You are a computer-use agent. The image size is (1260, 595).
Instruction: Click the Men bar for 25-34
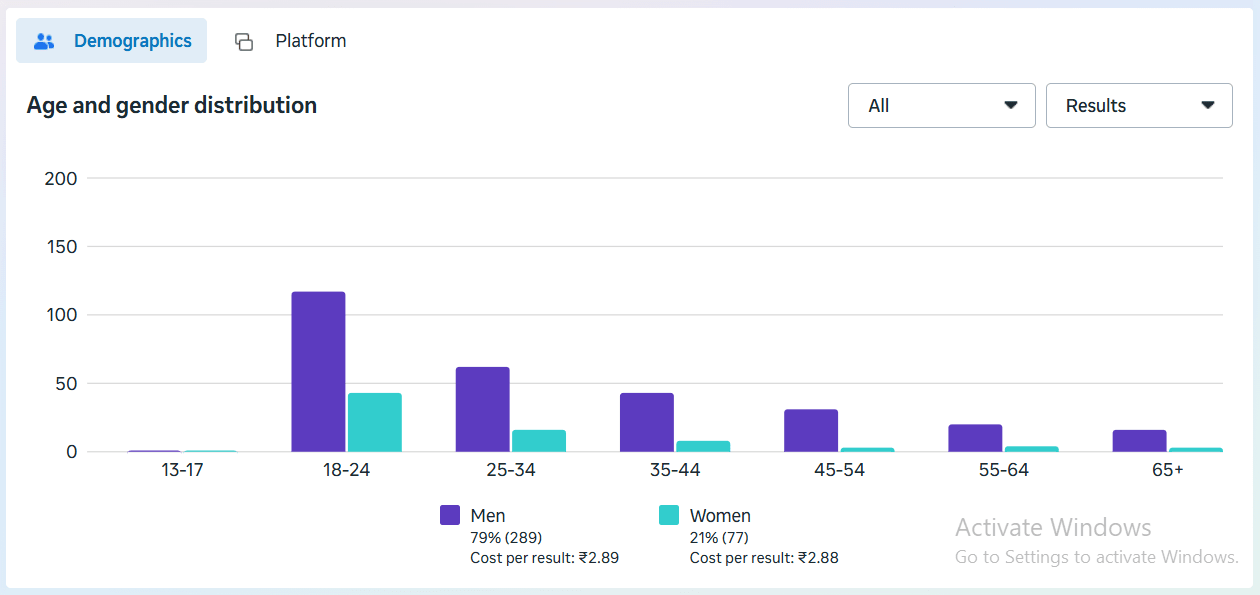click(x=482, y=410)
